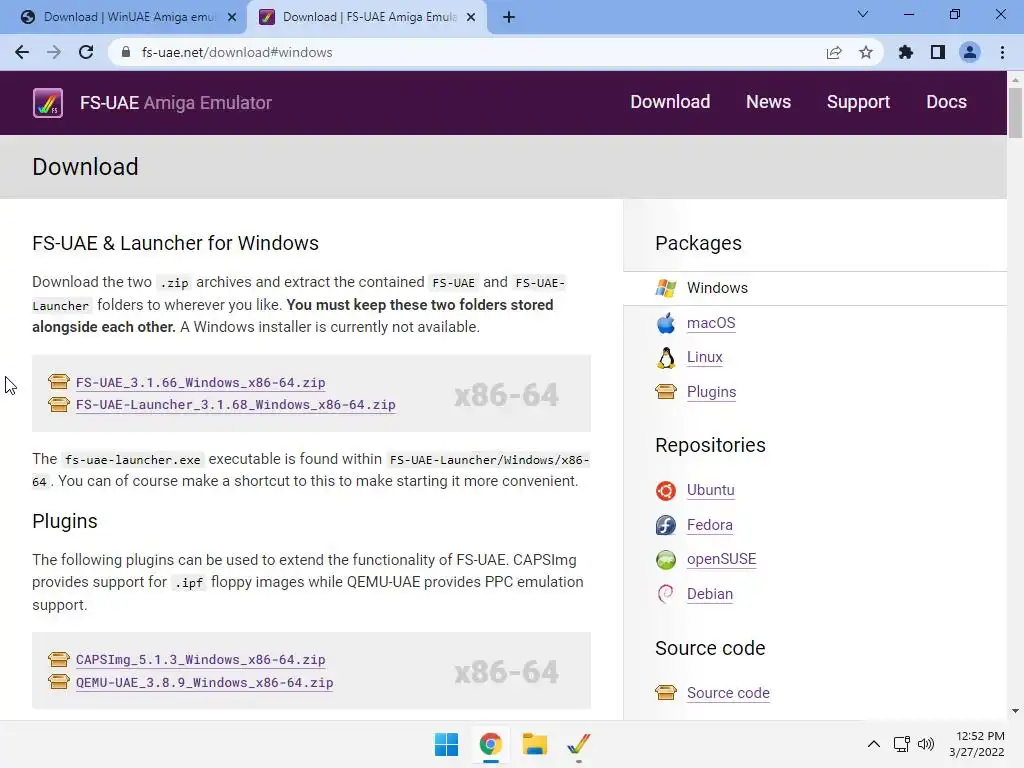The height and width of the screenshot is (768, 1024).
Task: Click package icon beside FS-UAE_3.1.66 zip
Action: click(59, 381)
